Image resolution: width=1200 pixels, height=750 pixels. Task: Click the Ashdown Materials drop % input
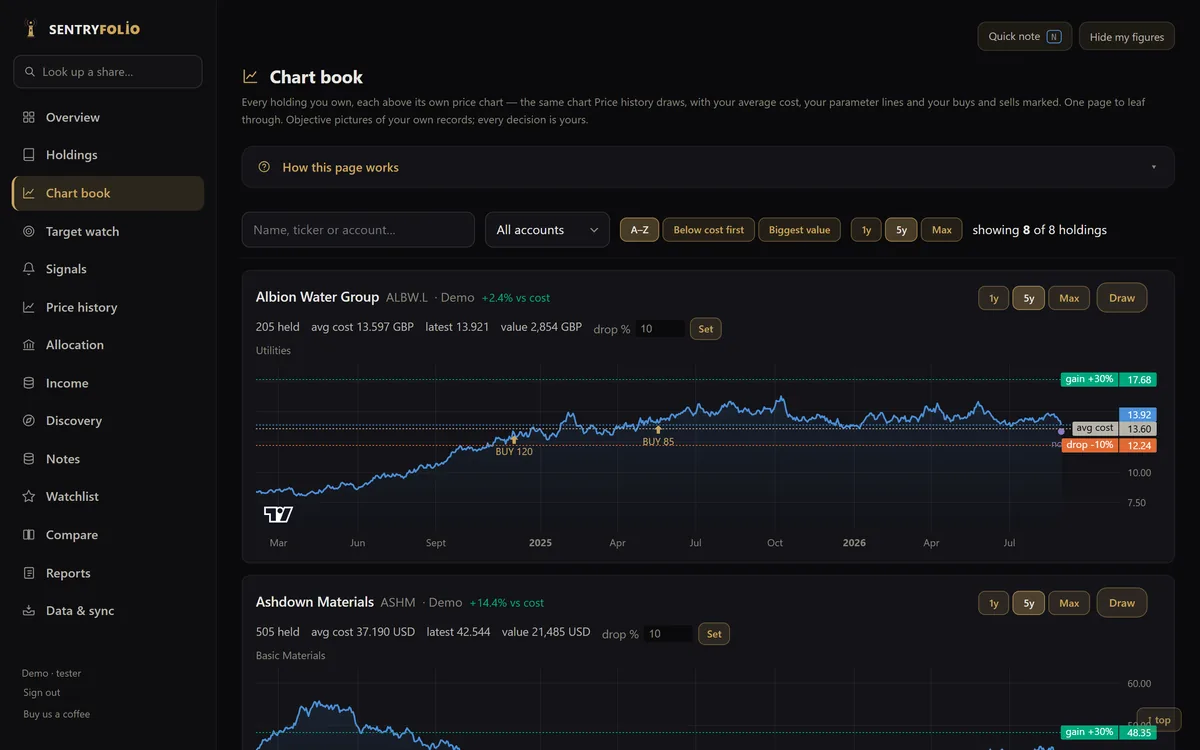pyautogui.click(x=668, y=634)
